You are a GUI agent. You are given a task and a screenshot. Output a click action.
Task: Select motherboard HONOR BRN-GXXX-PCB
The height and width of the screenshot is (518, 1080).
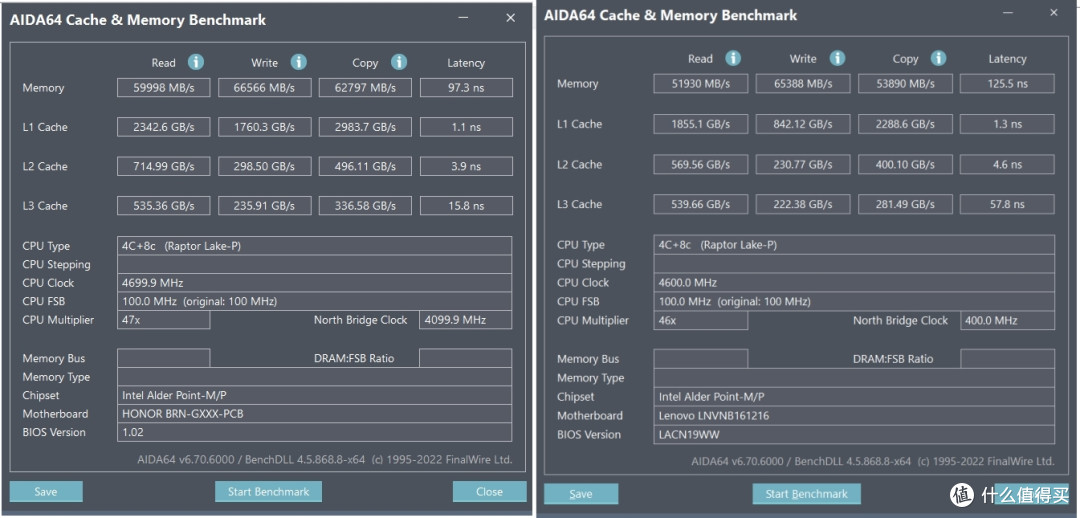click(x=314, y=414)
